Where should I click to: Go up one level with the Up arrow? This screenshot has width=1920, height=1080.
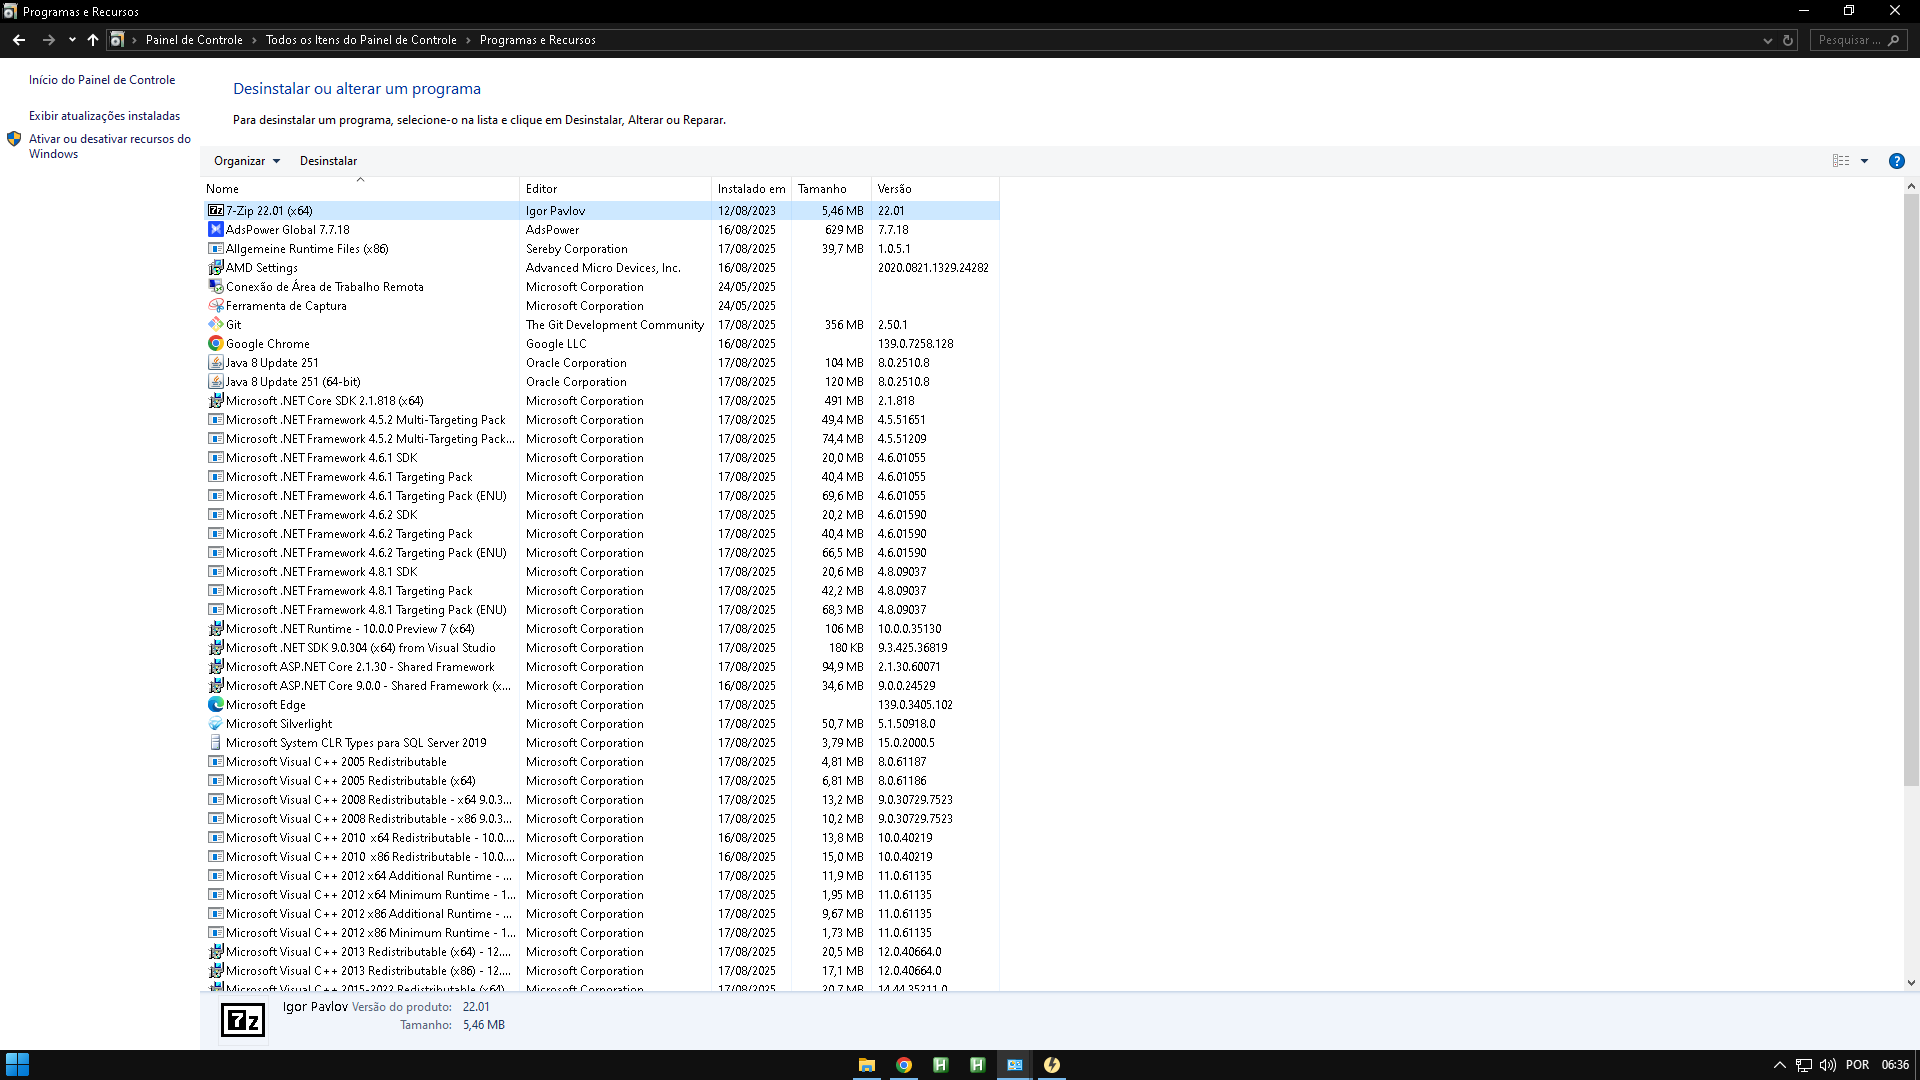click(93, 40)
